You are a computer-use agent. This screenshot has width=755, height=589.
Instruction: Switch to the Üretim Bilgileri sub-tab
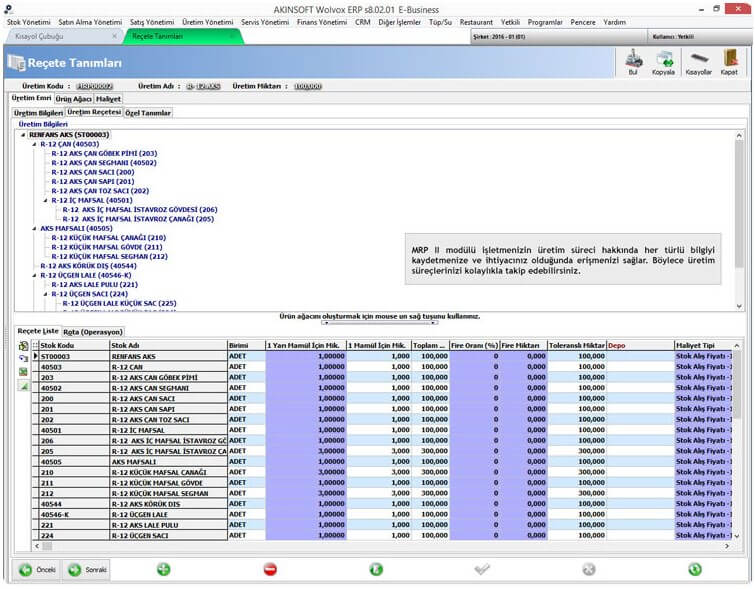38,113
